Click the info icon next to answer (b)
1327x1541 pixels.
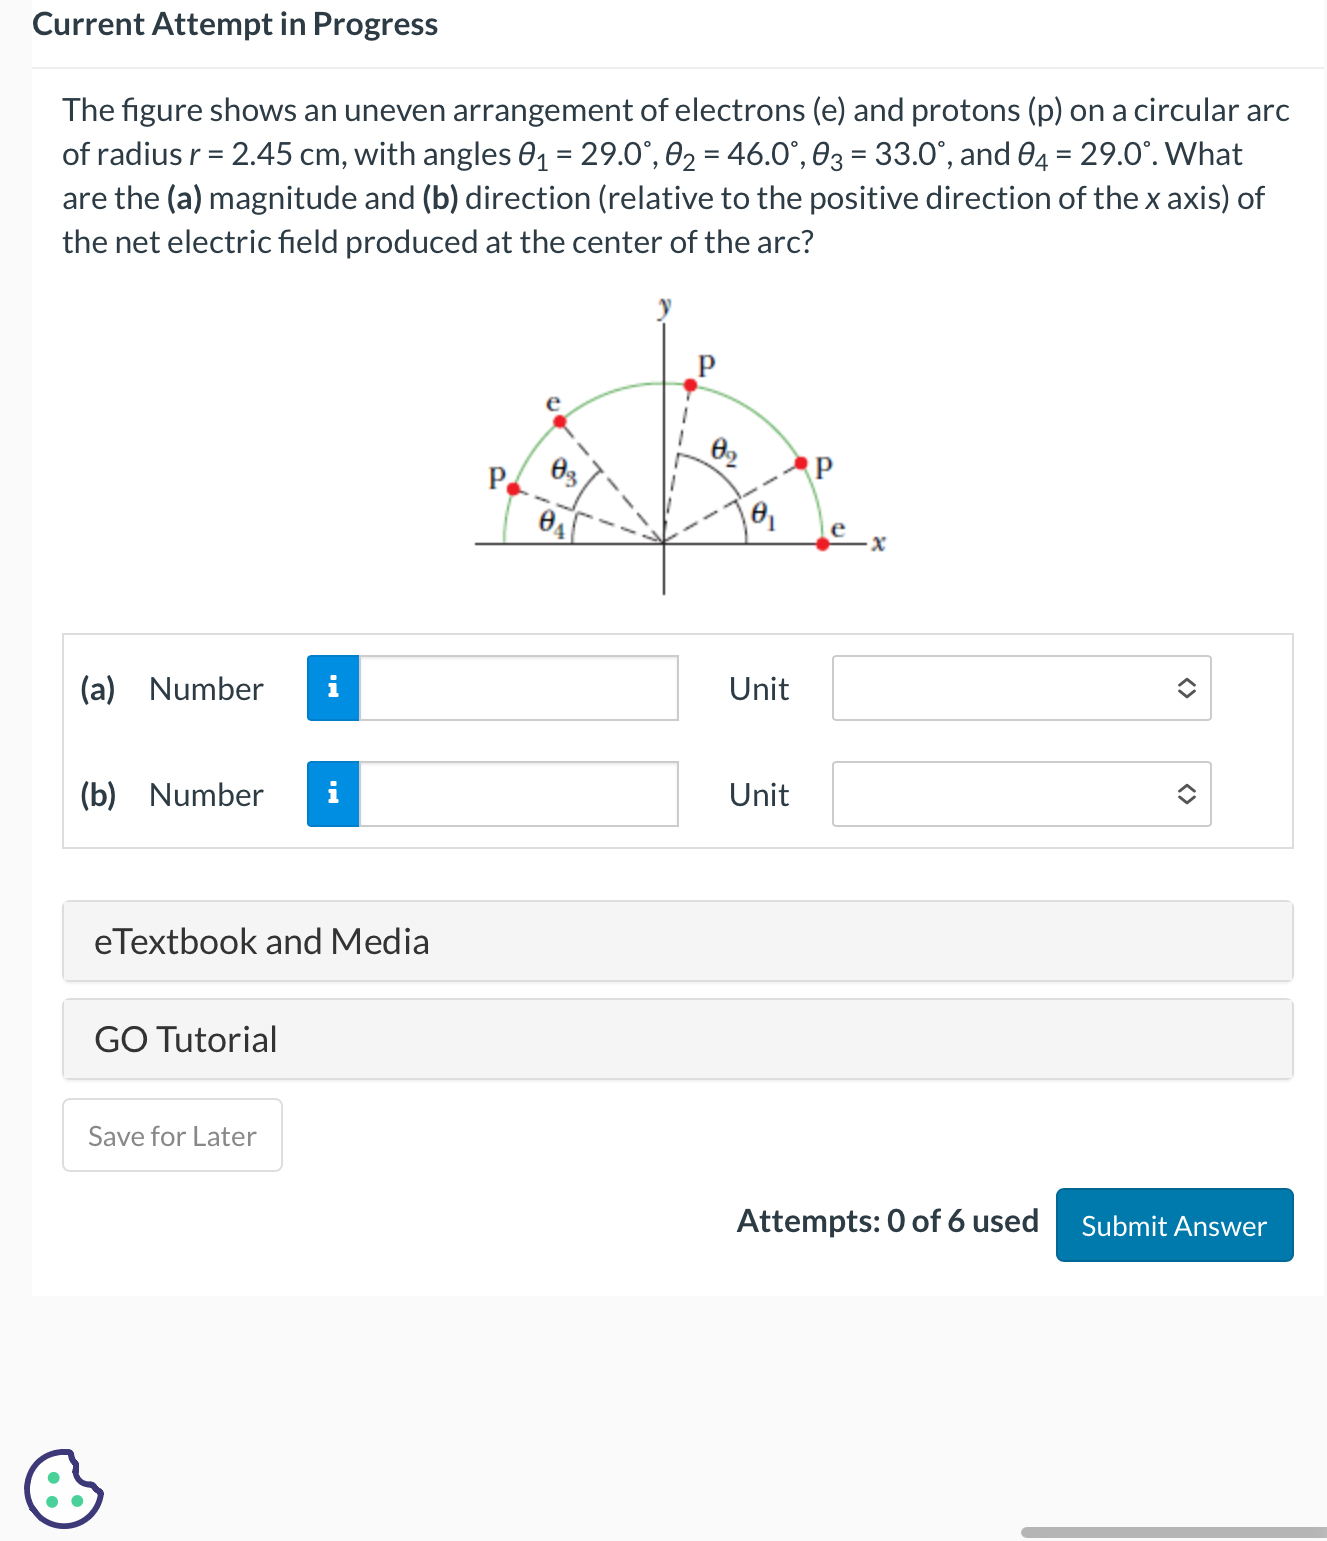coord(333,793)
